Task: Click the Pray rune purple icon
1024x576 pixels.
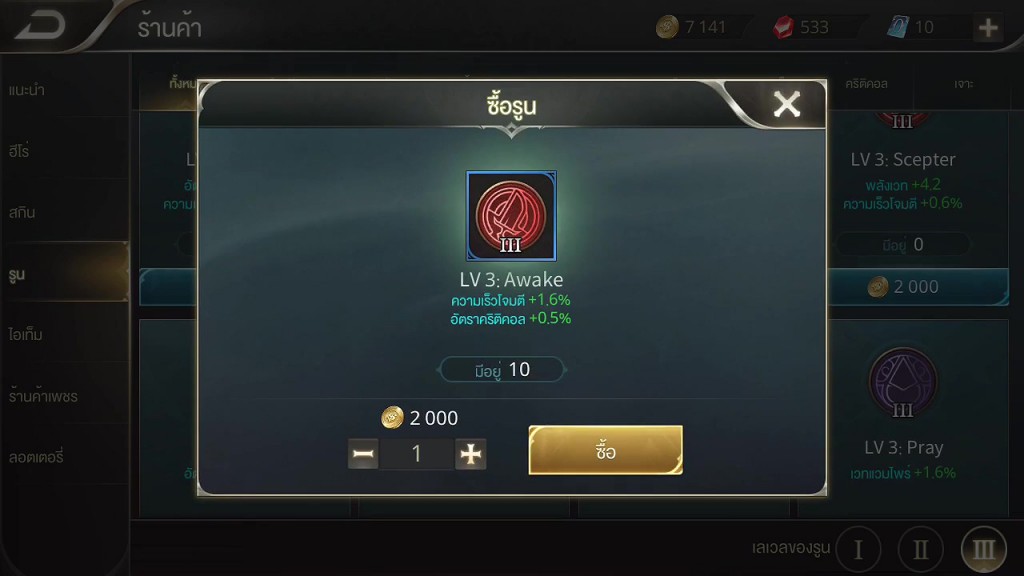Action: click(x=903, y=382)
